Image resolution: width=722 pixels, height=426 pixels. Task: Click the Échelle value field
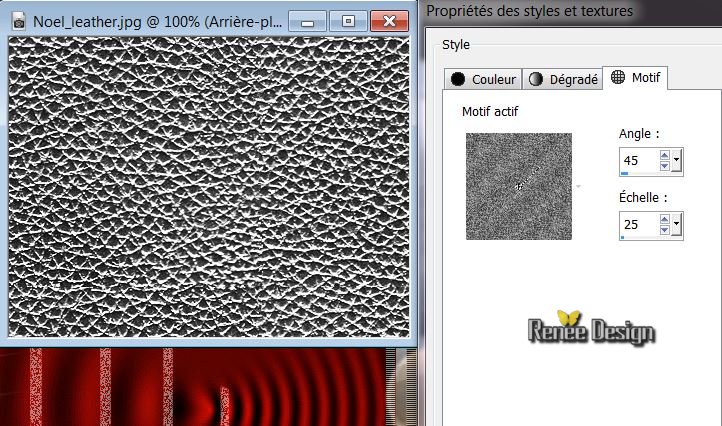pyautogui.click(x=639, y=224)
